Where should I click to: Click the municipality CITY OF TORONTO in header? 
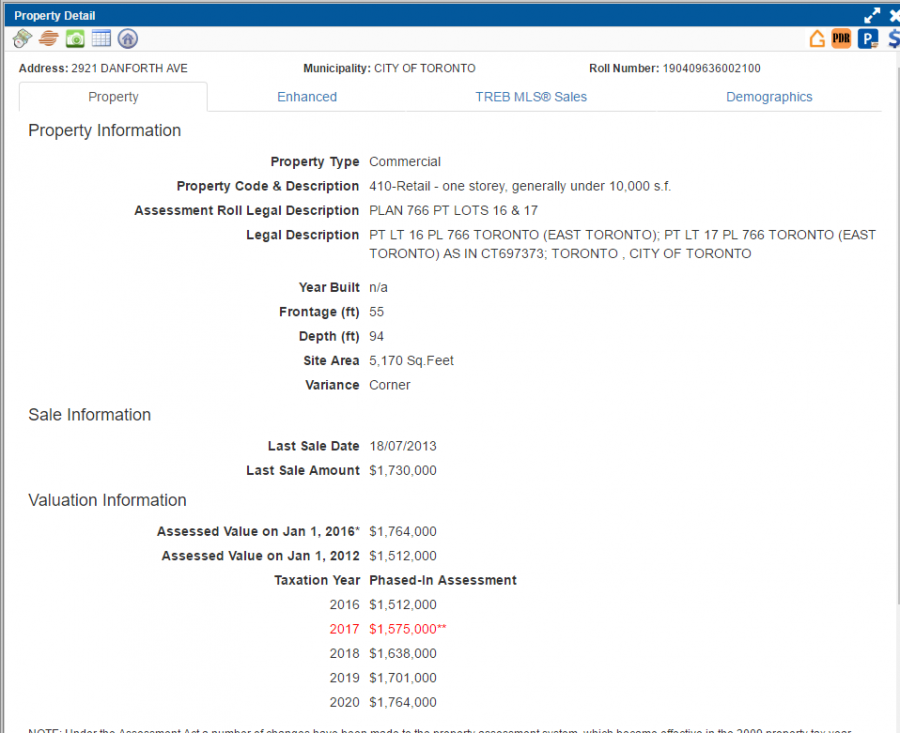425,68
